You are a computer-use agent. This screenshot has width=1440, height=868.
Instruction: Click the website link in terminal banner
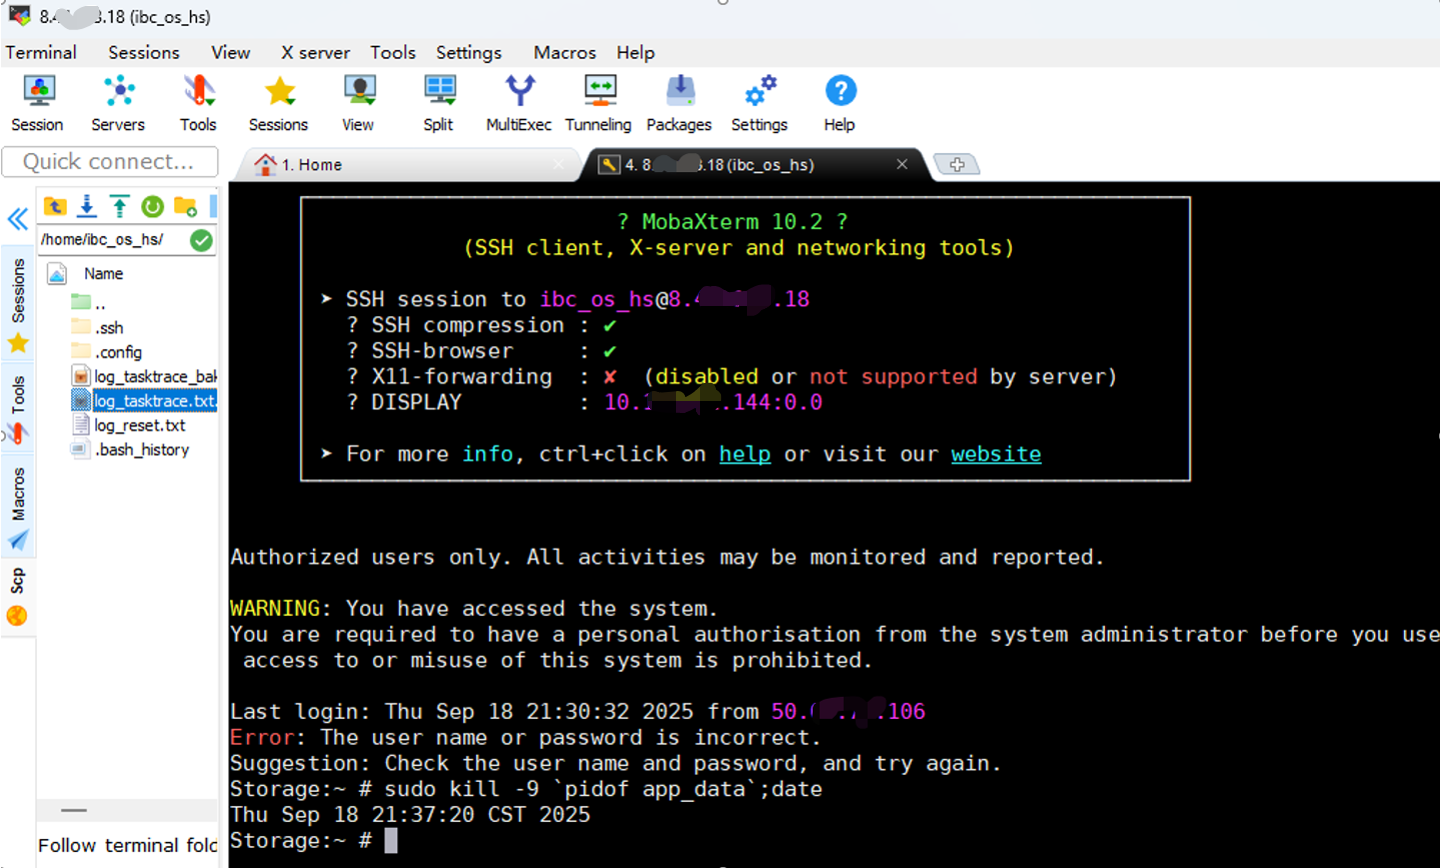(996, 454)
